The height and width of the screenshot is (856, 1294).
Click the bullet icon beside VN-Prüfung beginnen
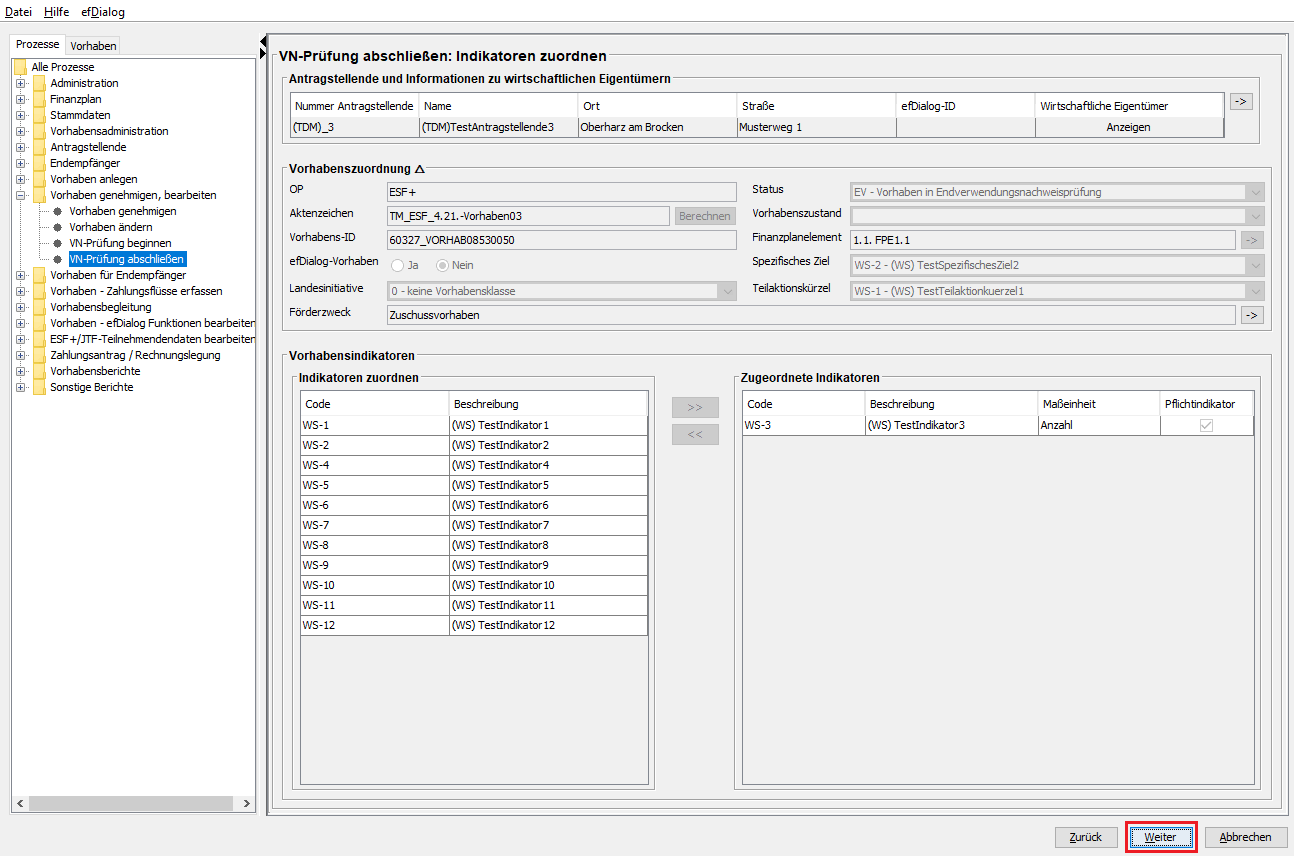[x=58, y=243]
